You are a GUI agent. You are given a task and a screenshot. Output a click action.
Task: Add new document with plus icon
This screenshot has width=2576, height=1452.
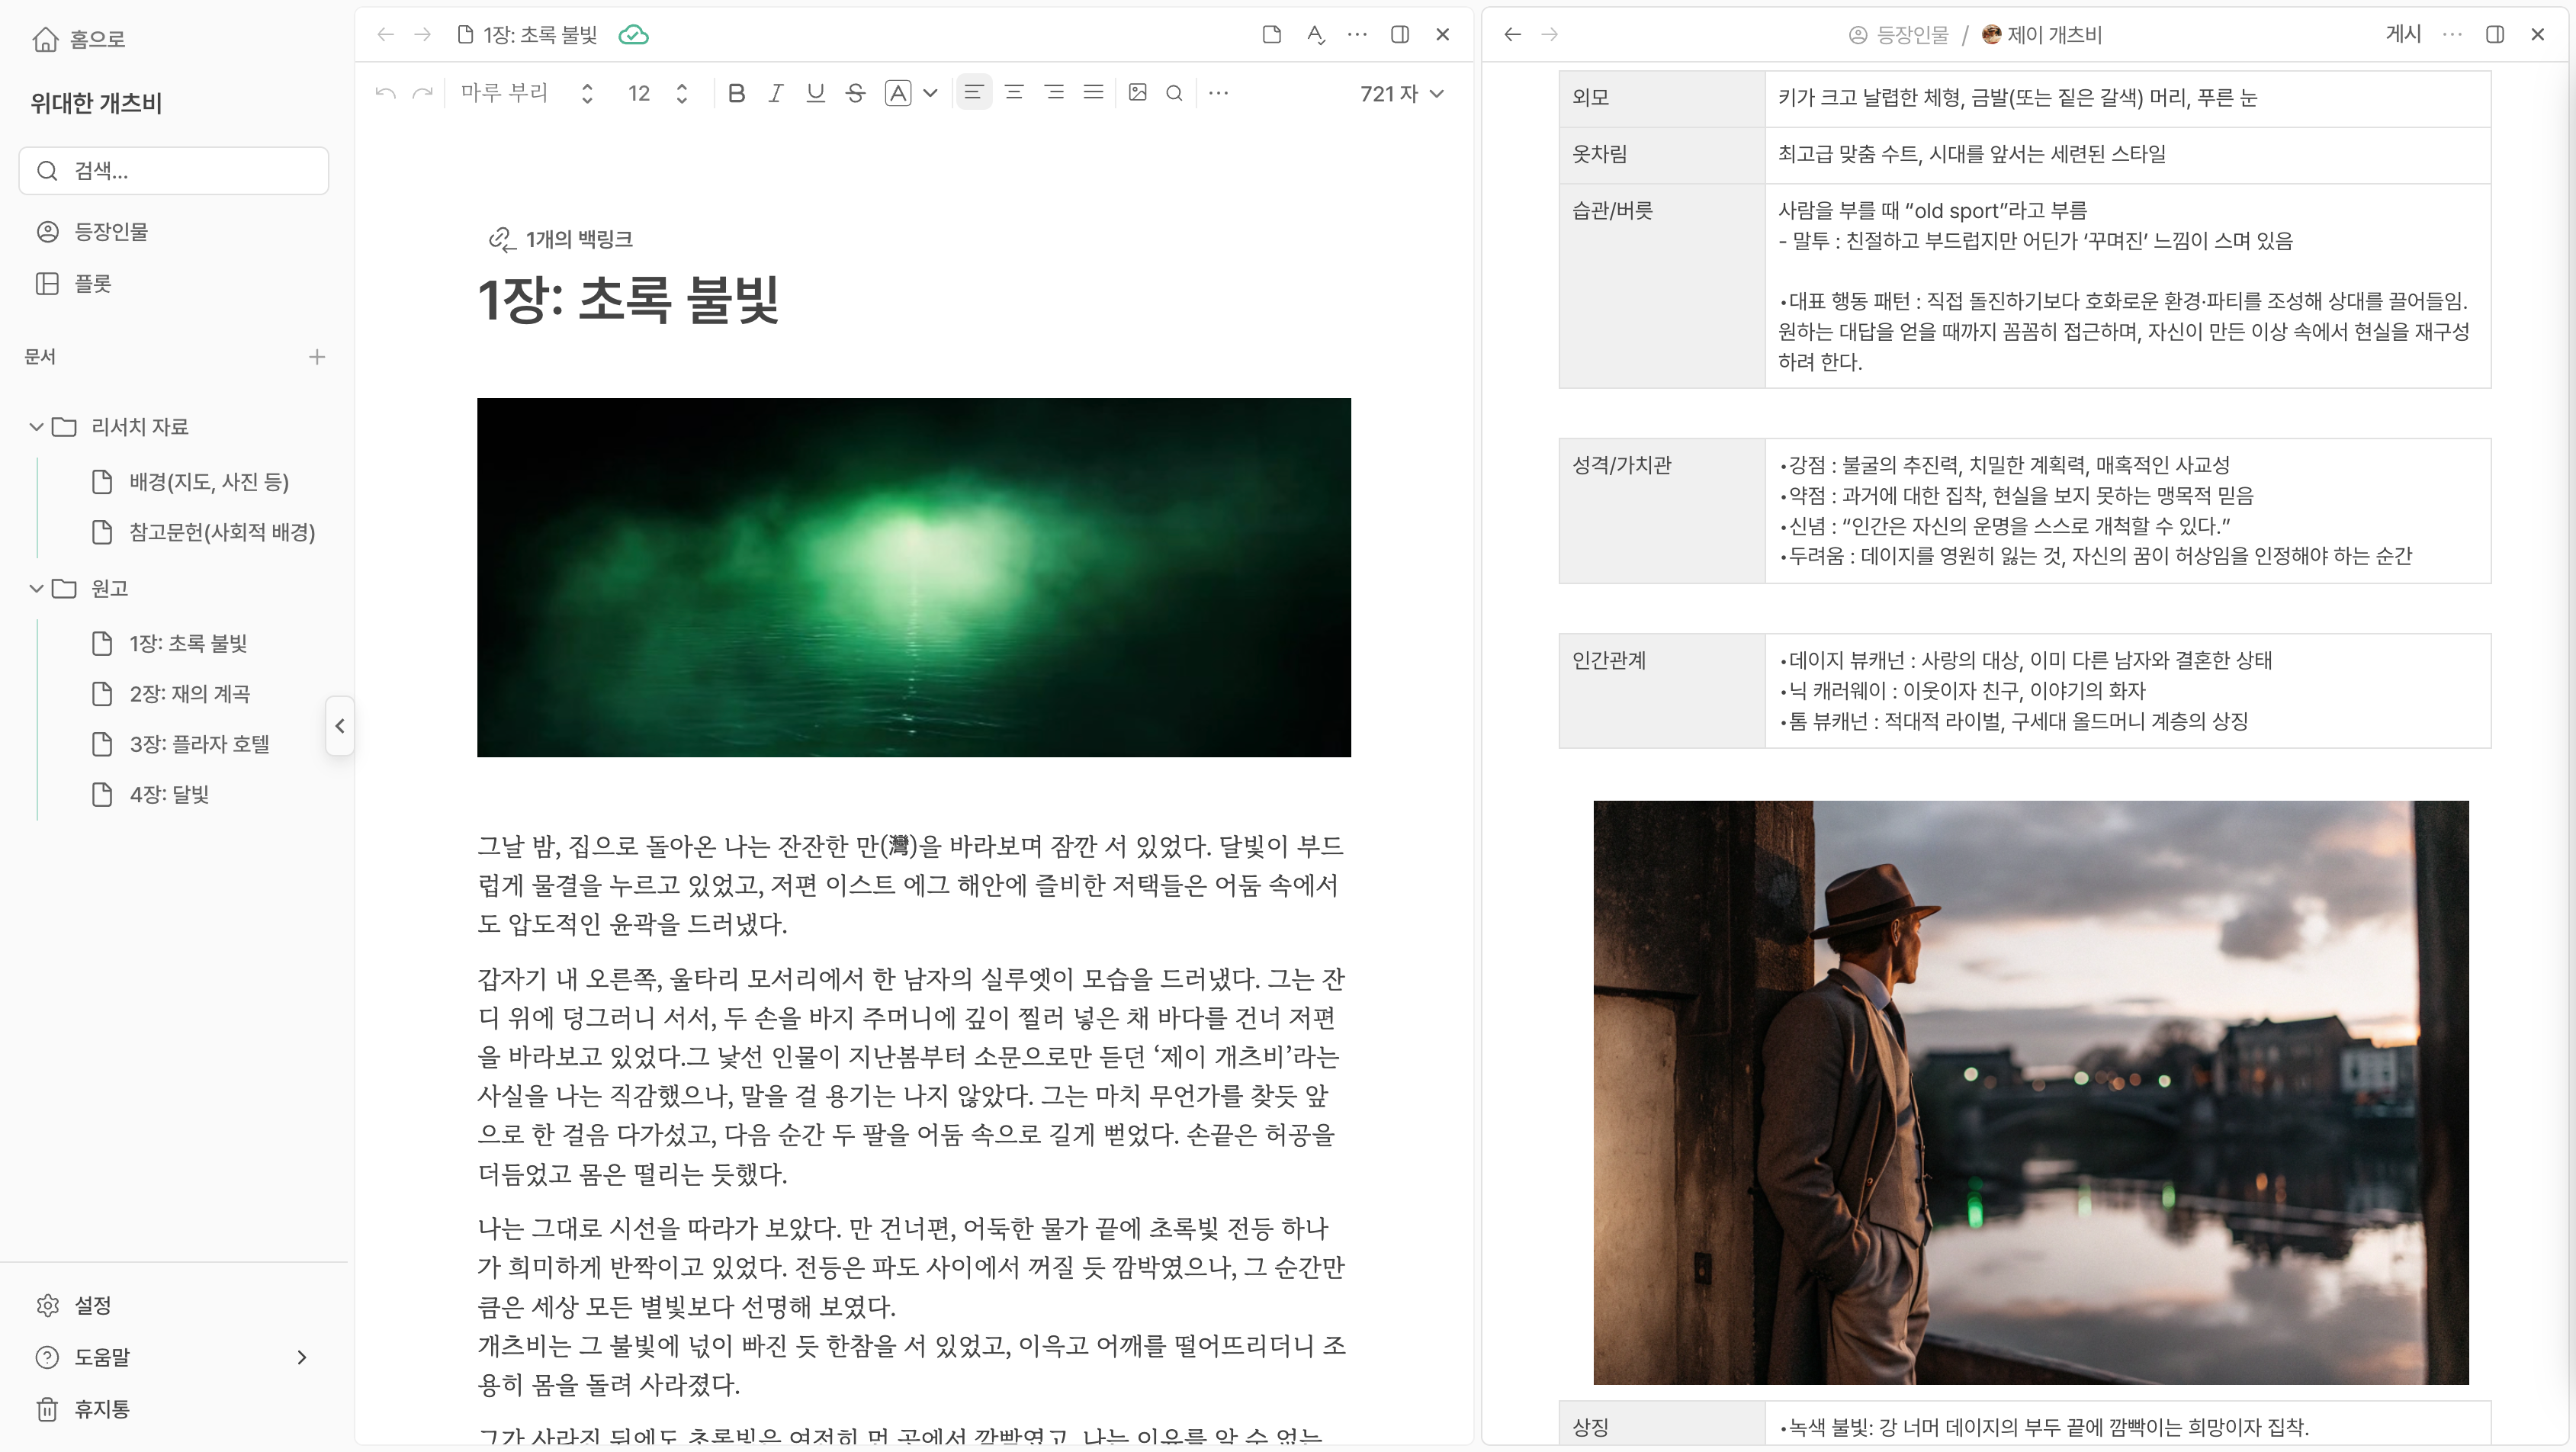(317, 357)
